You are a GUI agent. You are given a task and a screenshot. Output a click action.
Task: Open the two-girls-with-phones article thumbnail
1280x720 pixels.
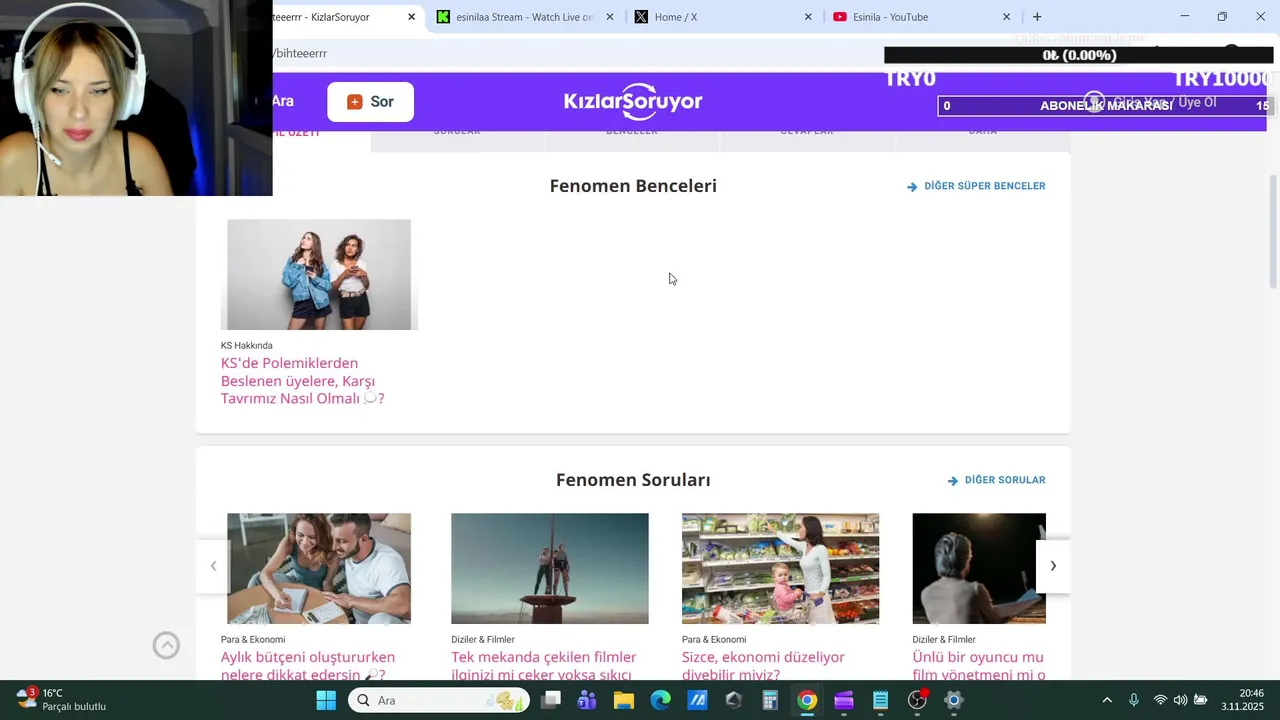[x=319, y=274]
